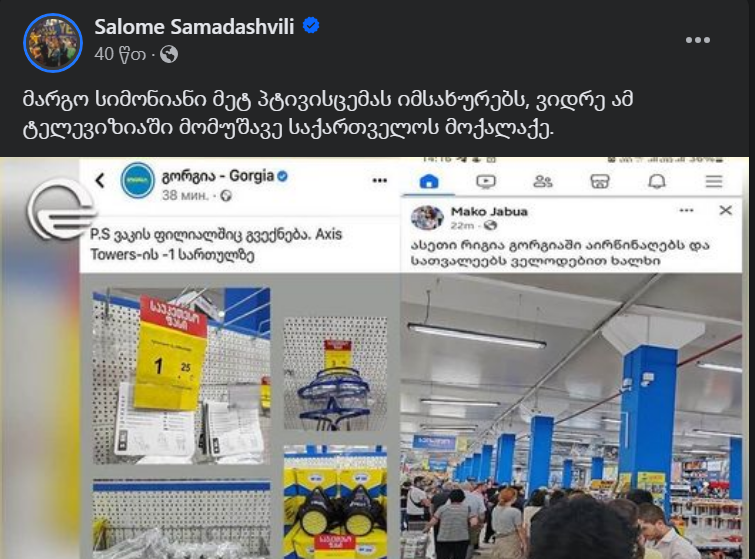
Task: View the crowded store queue photo
Action: pos(571,416)
